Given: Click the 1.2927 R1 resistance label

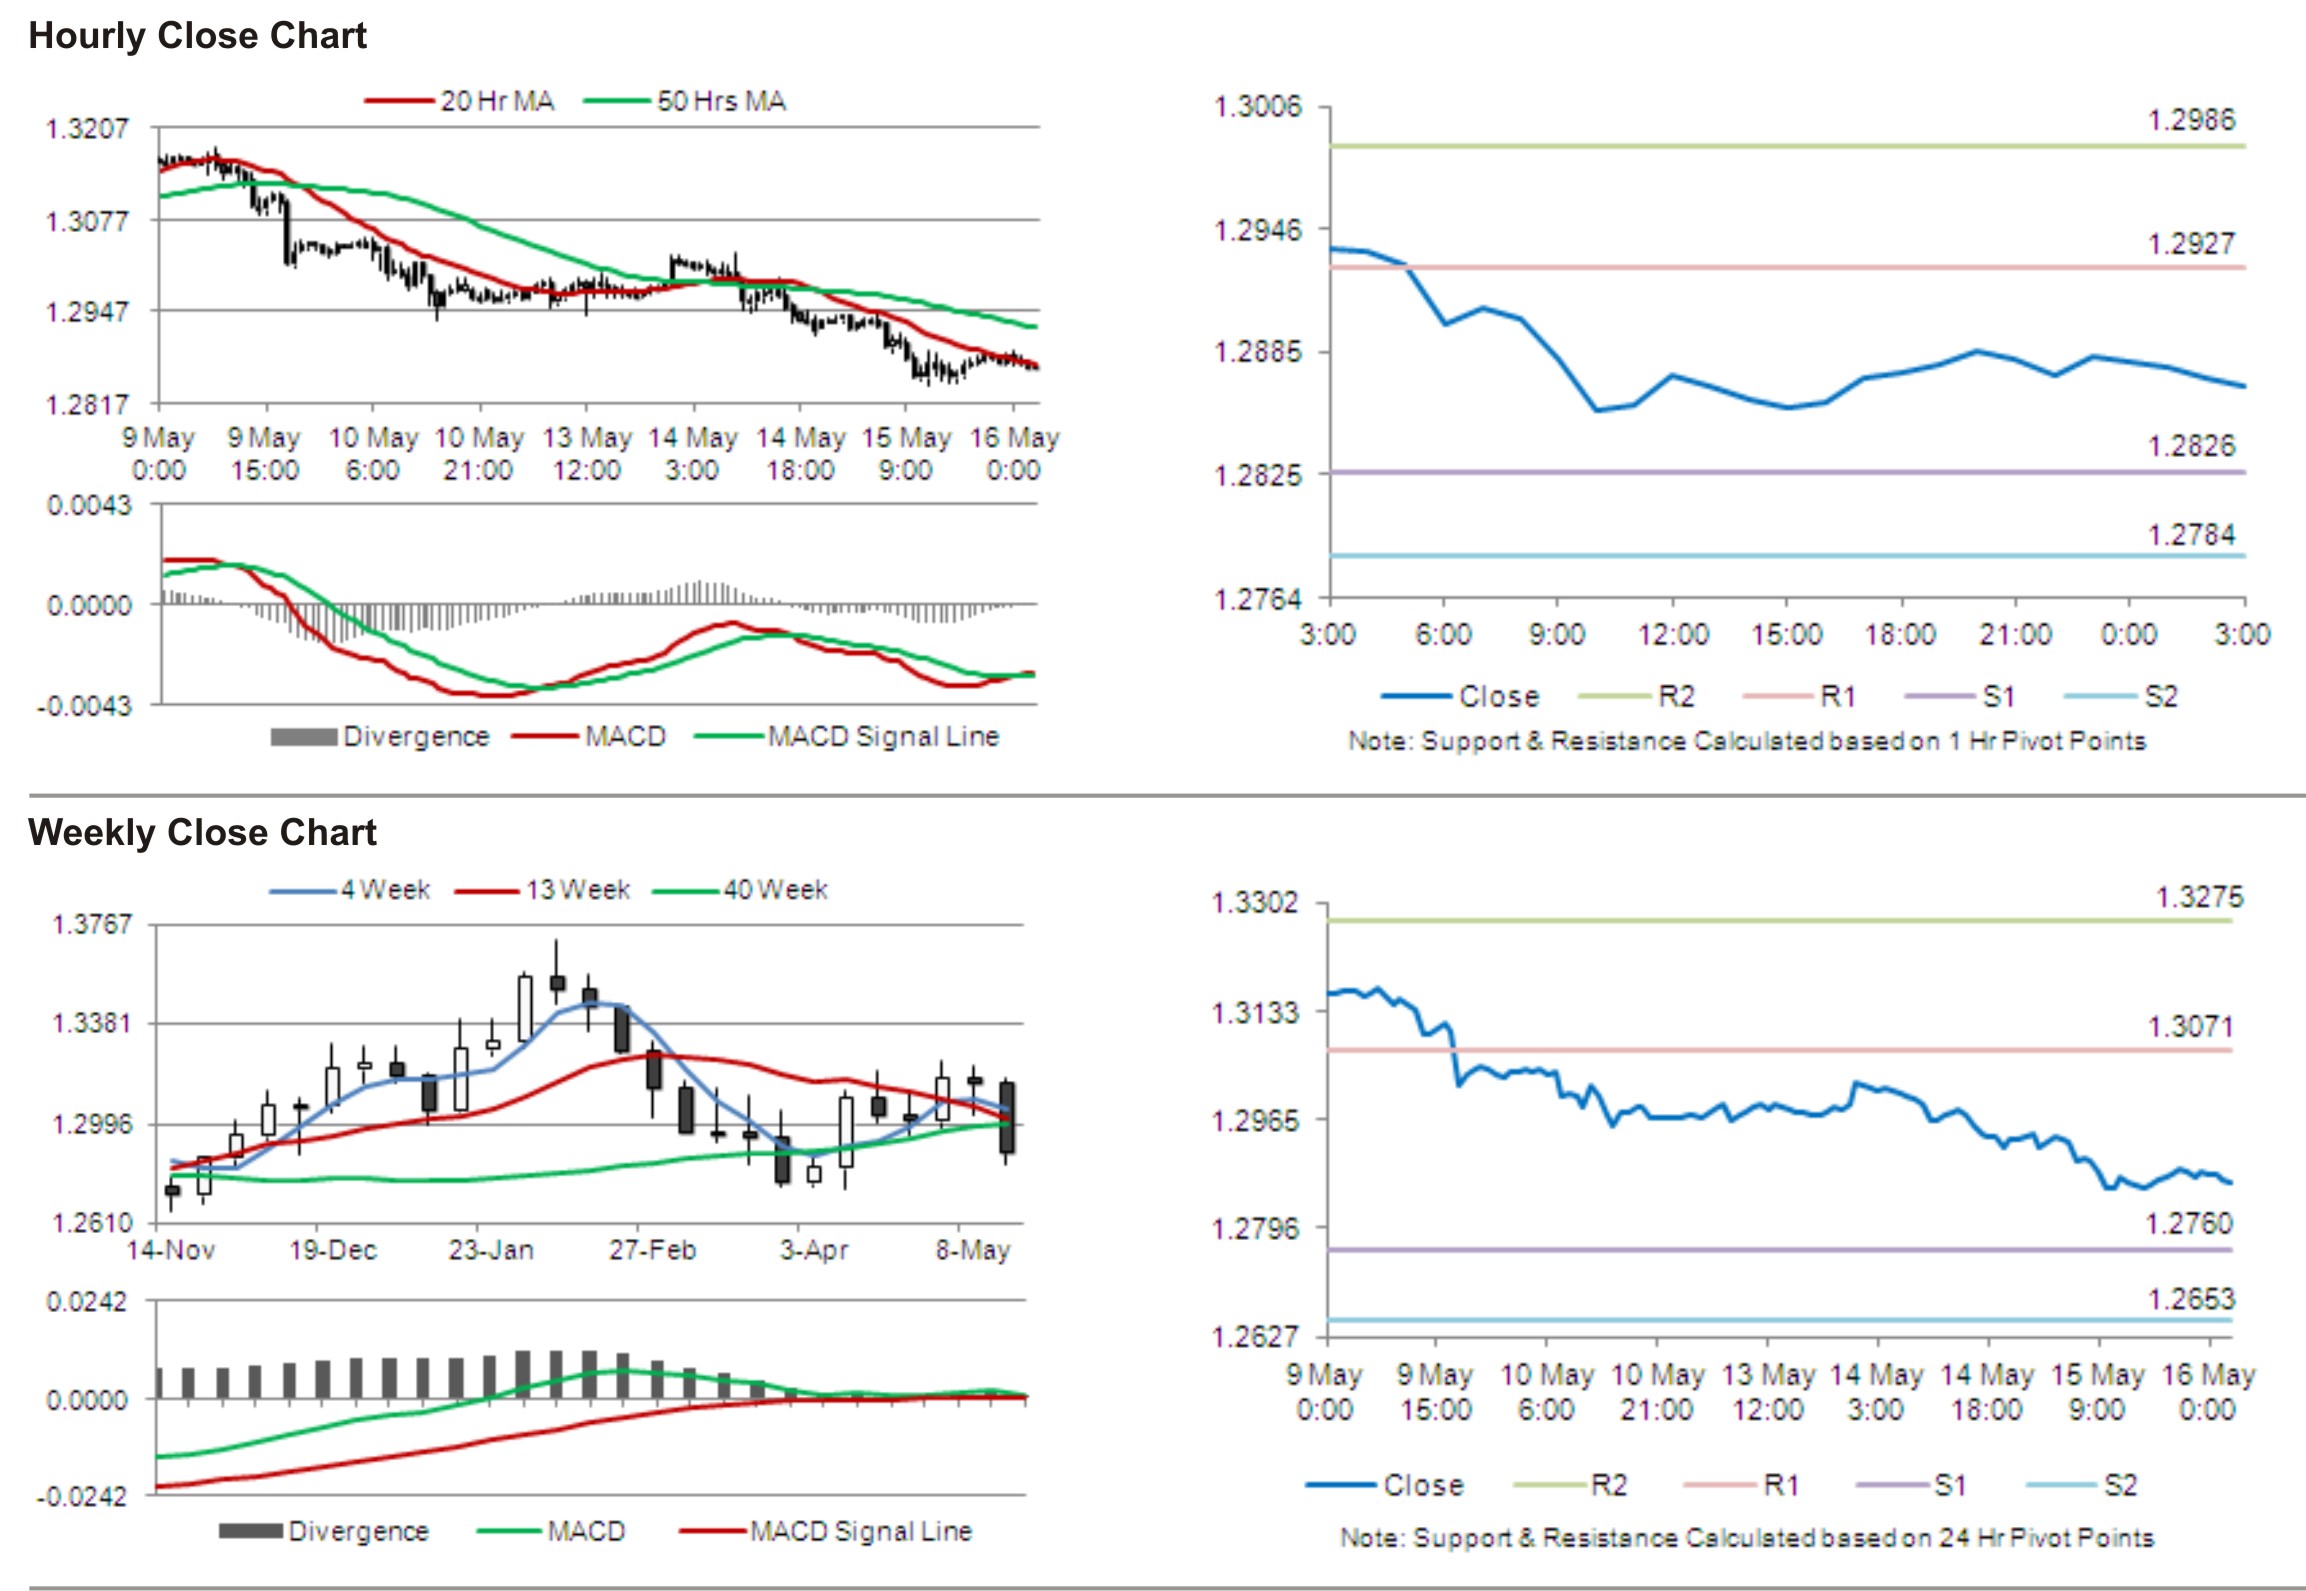Looking at the screenshot, I should pos(2191,244).
